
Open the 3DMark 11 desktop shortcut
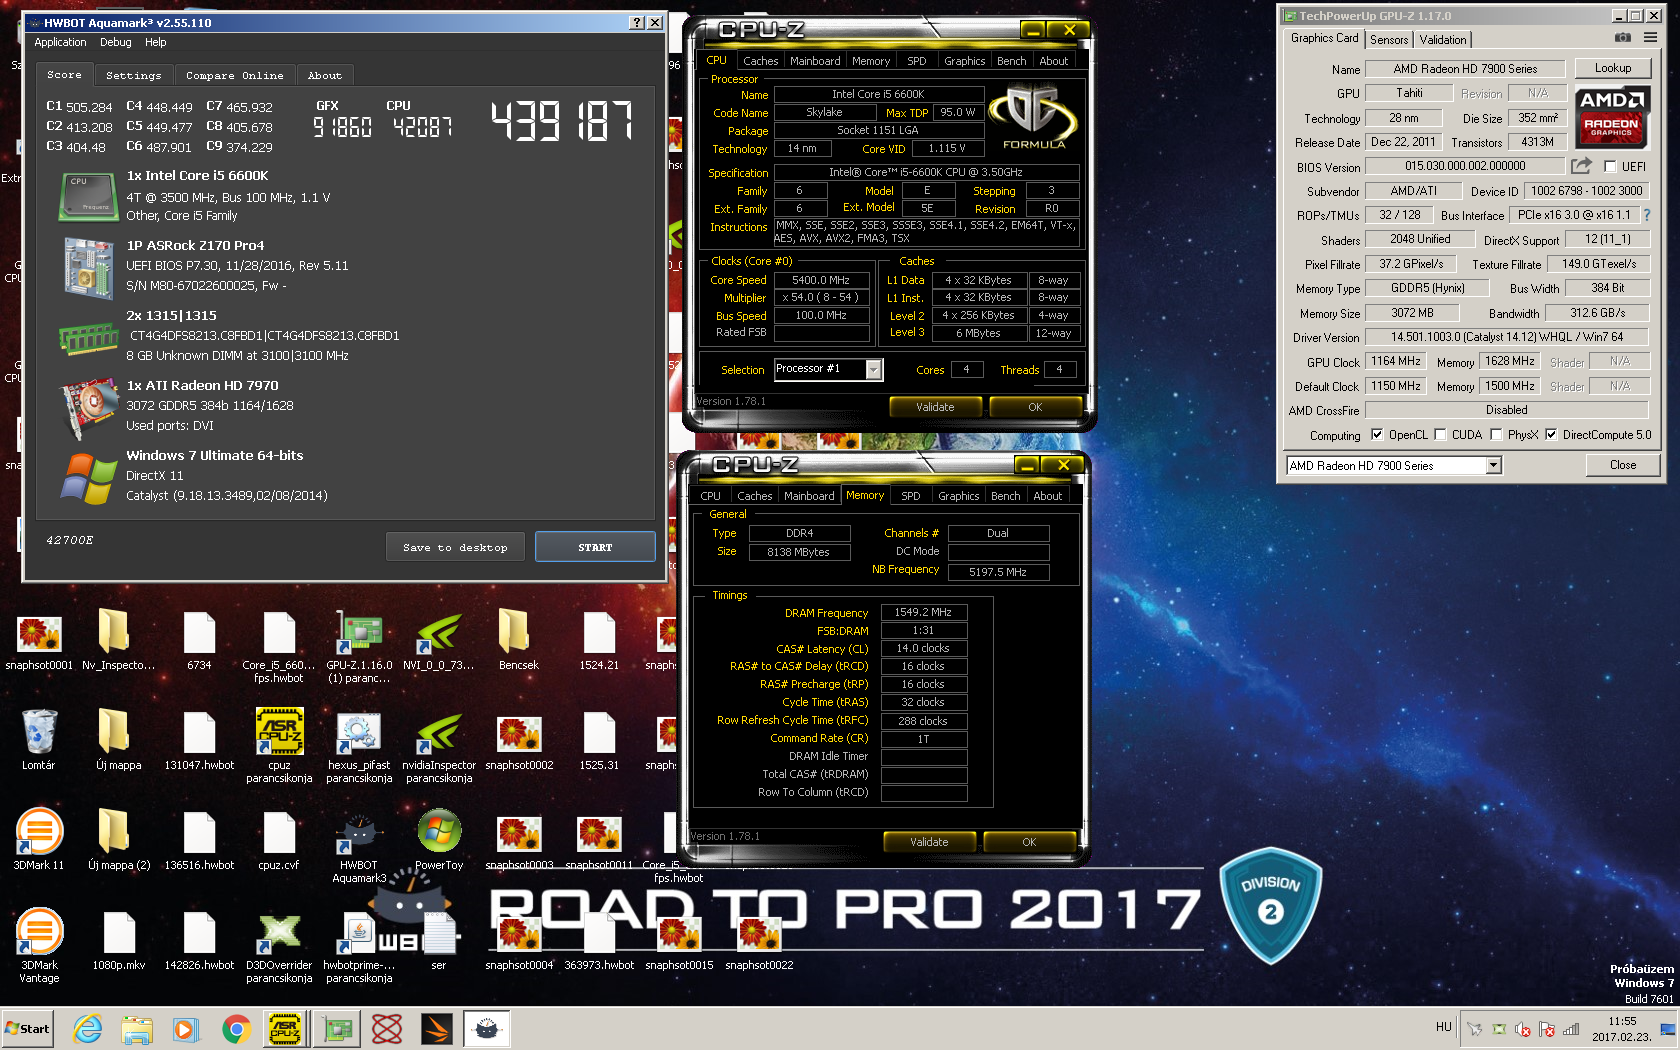point(39,840)
